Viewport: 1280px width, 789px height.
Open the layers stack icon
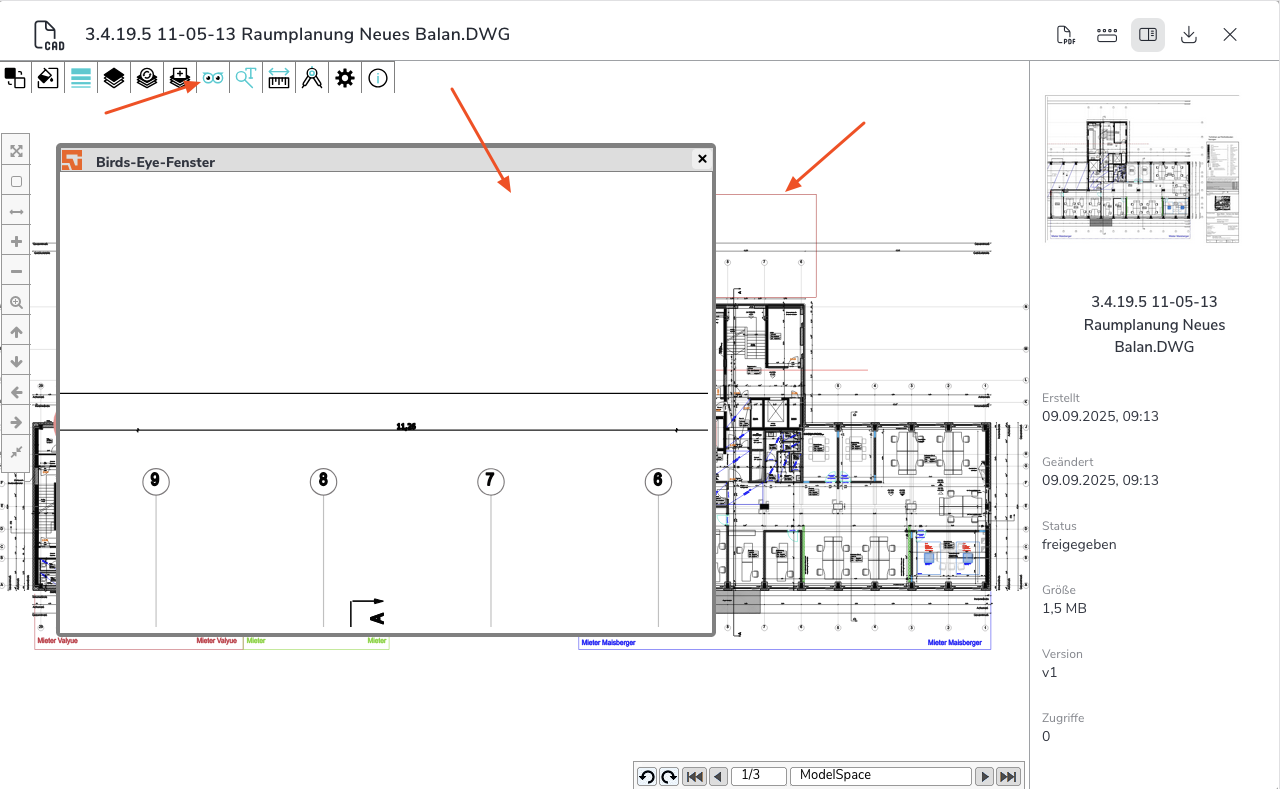[x=114, y=78]
